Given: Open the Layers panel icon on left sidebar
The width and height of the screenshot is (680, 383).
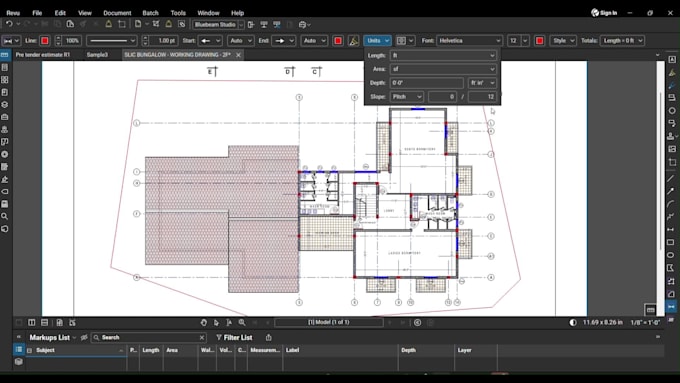Looking at the screenshot, I should click(5, 105).
